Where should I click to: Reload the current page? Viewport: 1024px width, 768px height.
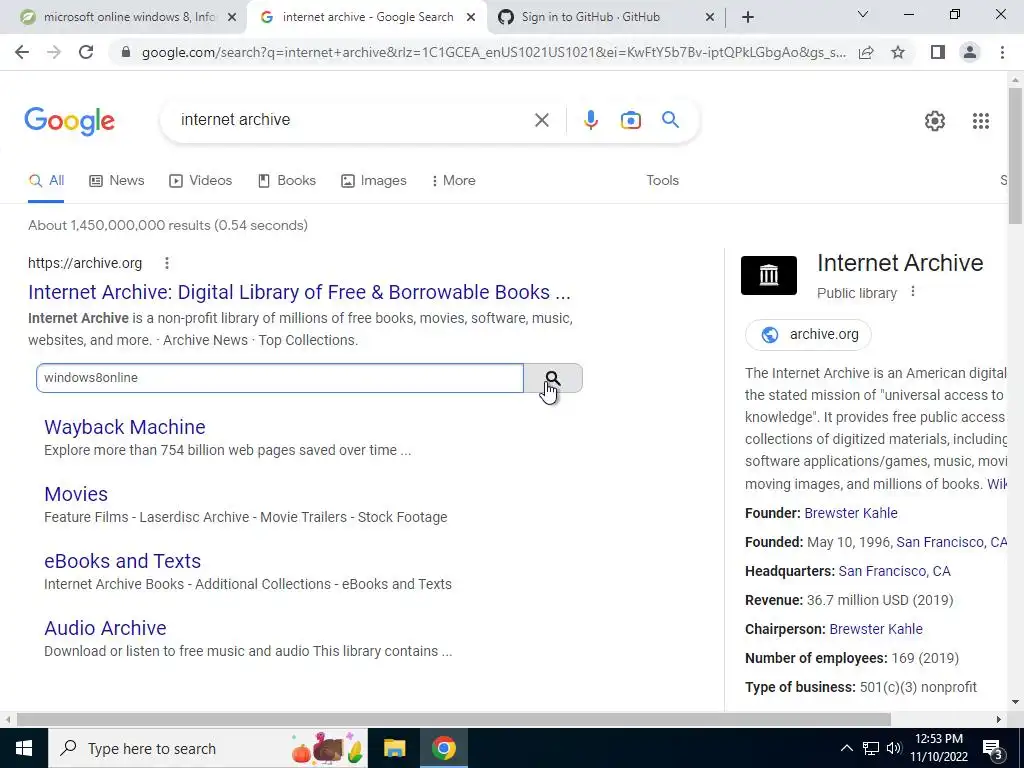[86, 52]
